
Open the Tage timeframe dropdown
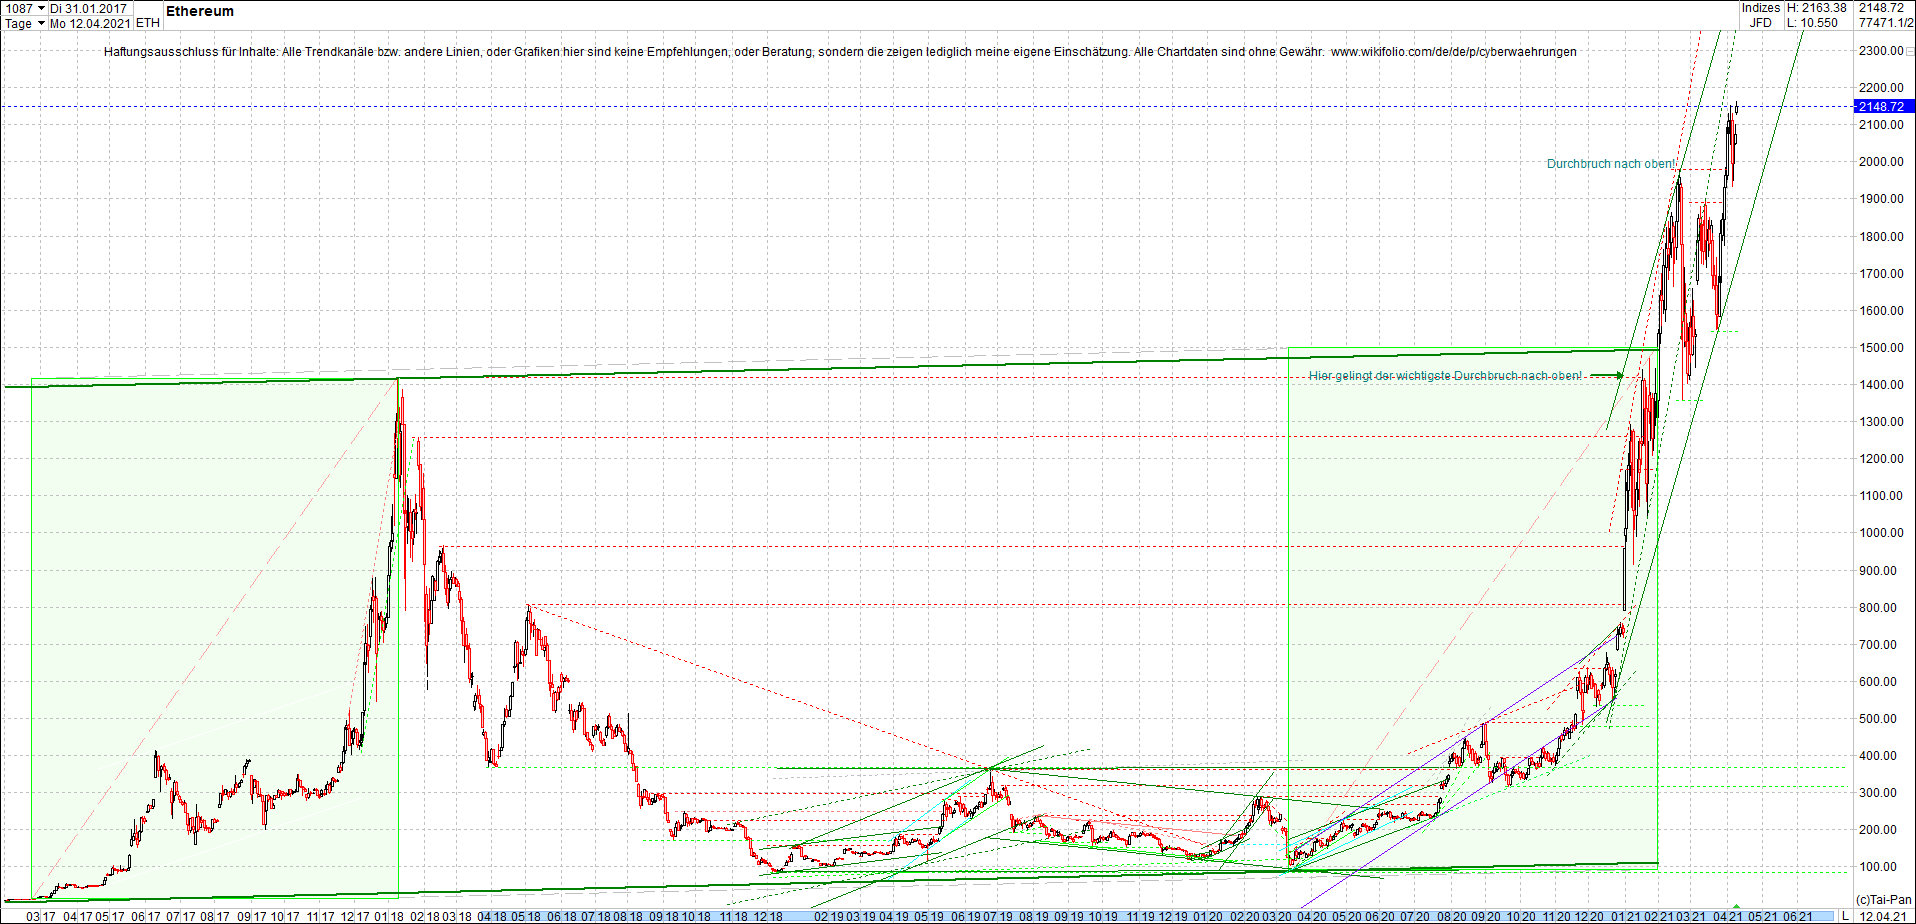coord(41,23)
